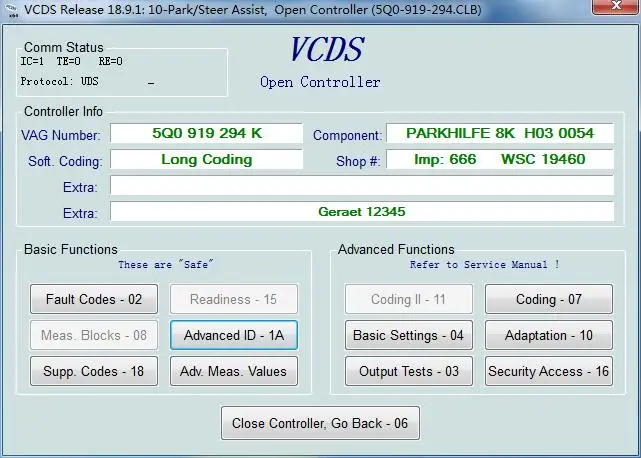Click the VCDS icon in title bar
Viewport: 641px width, 458px height.
12,10
